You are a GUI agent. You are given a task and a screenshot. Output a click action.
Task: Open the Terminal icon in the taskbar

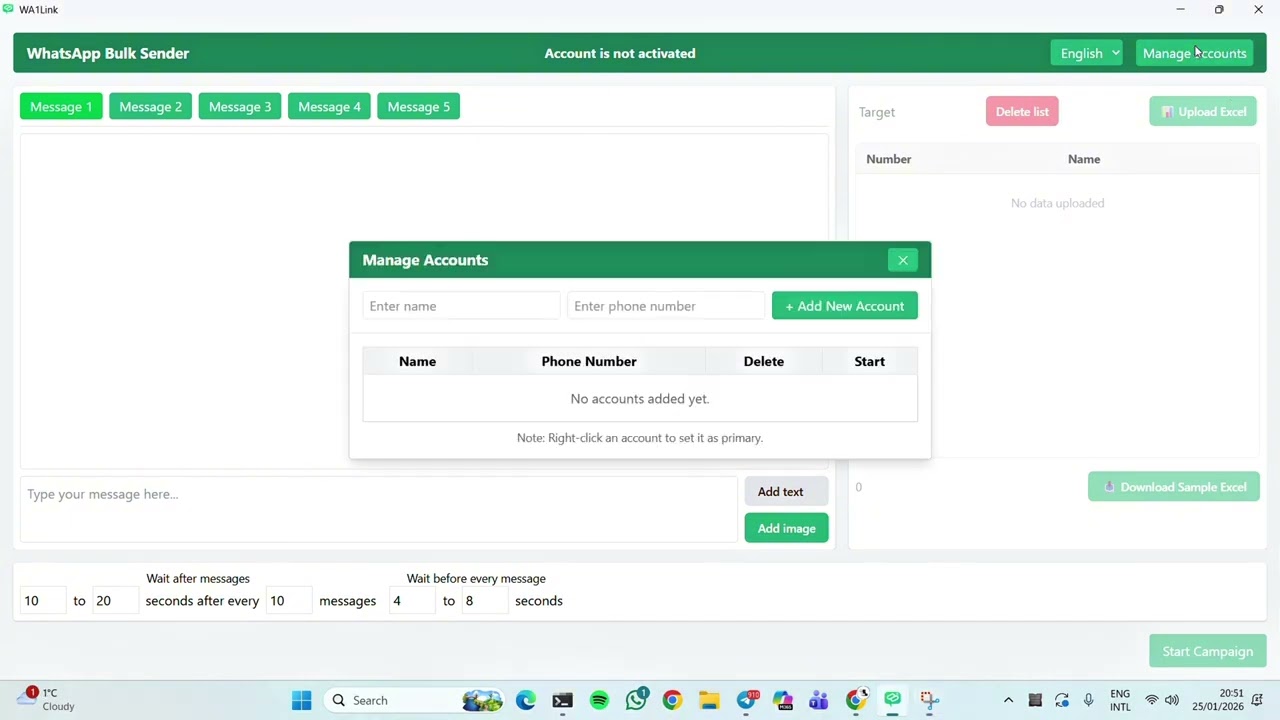(562, 700)
